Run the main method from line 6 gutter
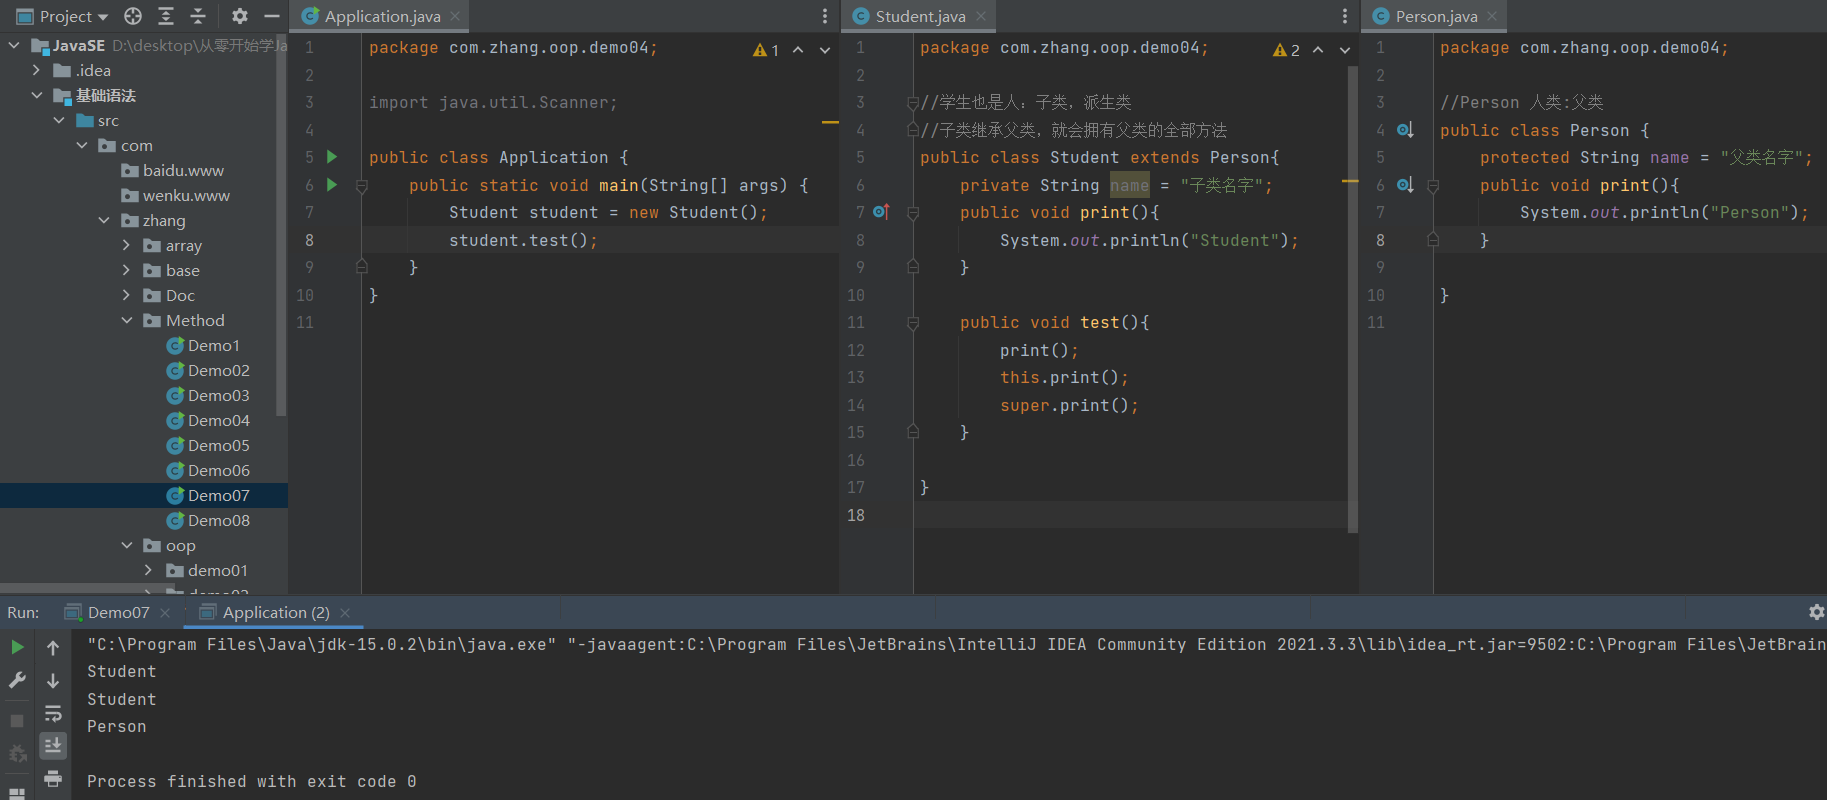Image resolution: width=1827 pixels, height=800 pixels. pos(332,185)
